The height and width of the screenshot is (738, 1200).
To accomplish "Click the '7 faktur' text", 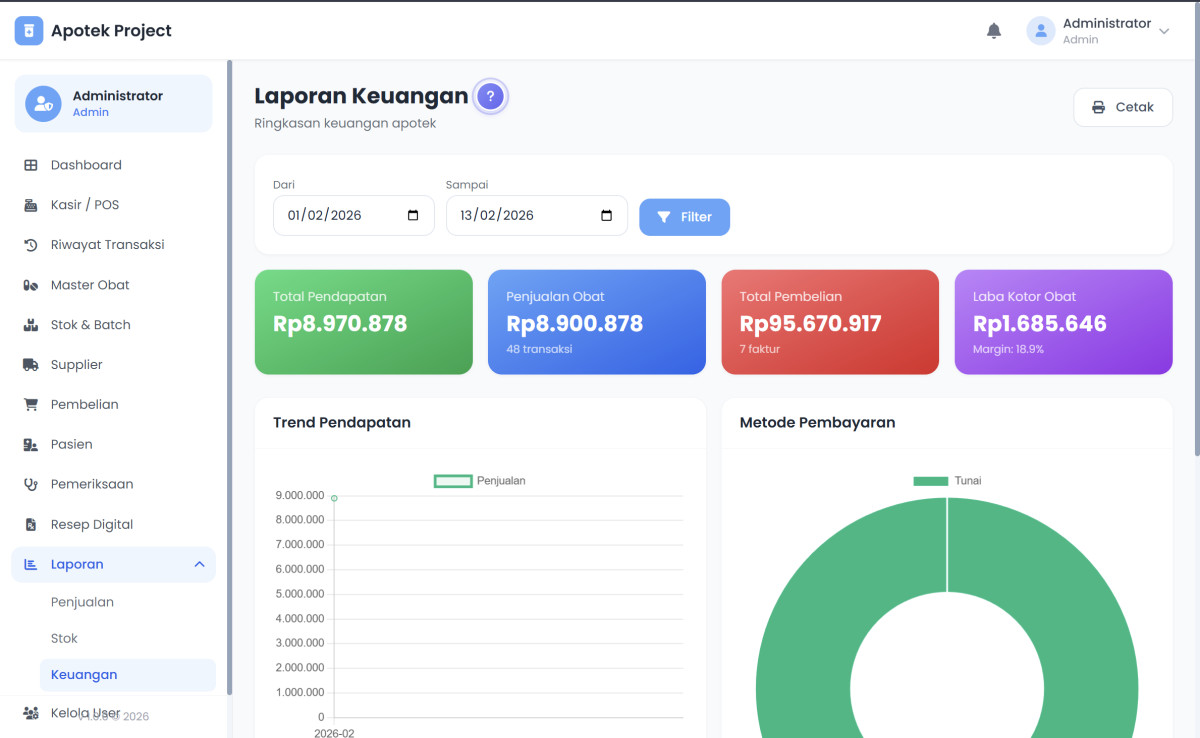I will tap(760, 349).
